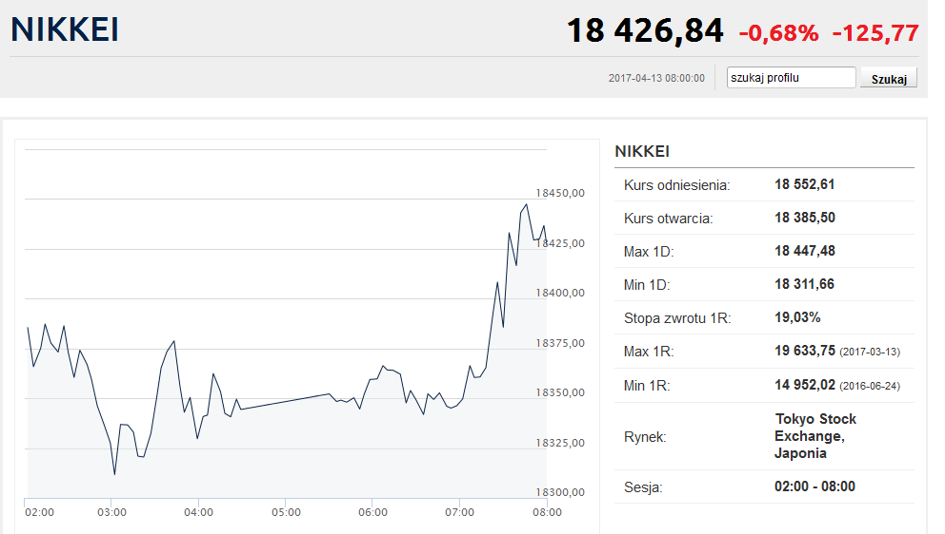Image resolution: width=945 pixels, height=534 pixels.
Task: Select the session hours 02:00 - 08:00
Action: coord(815,486)
